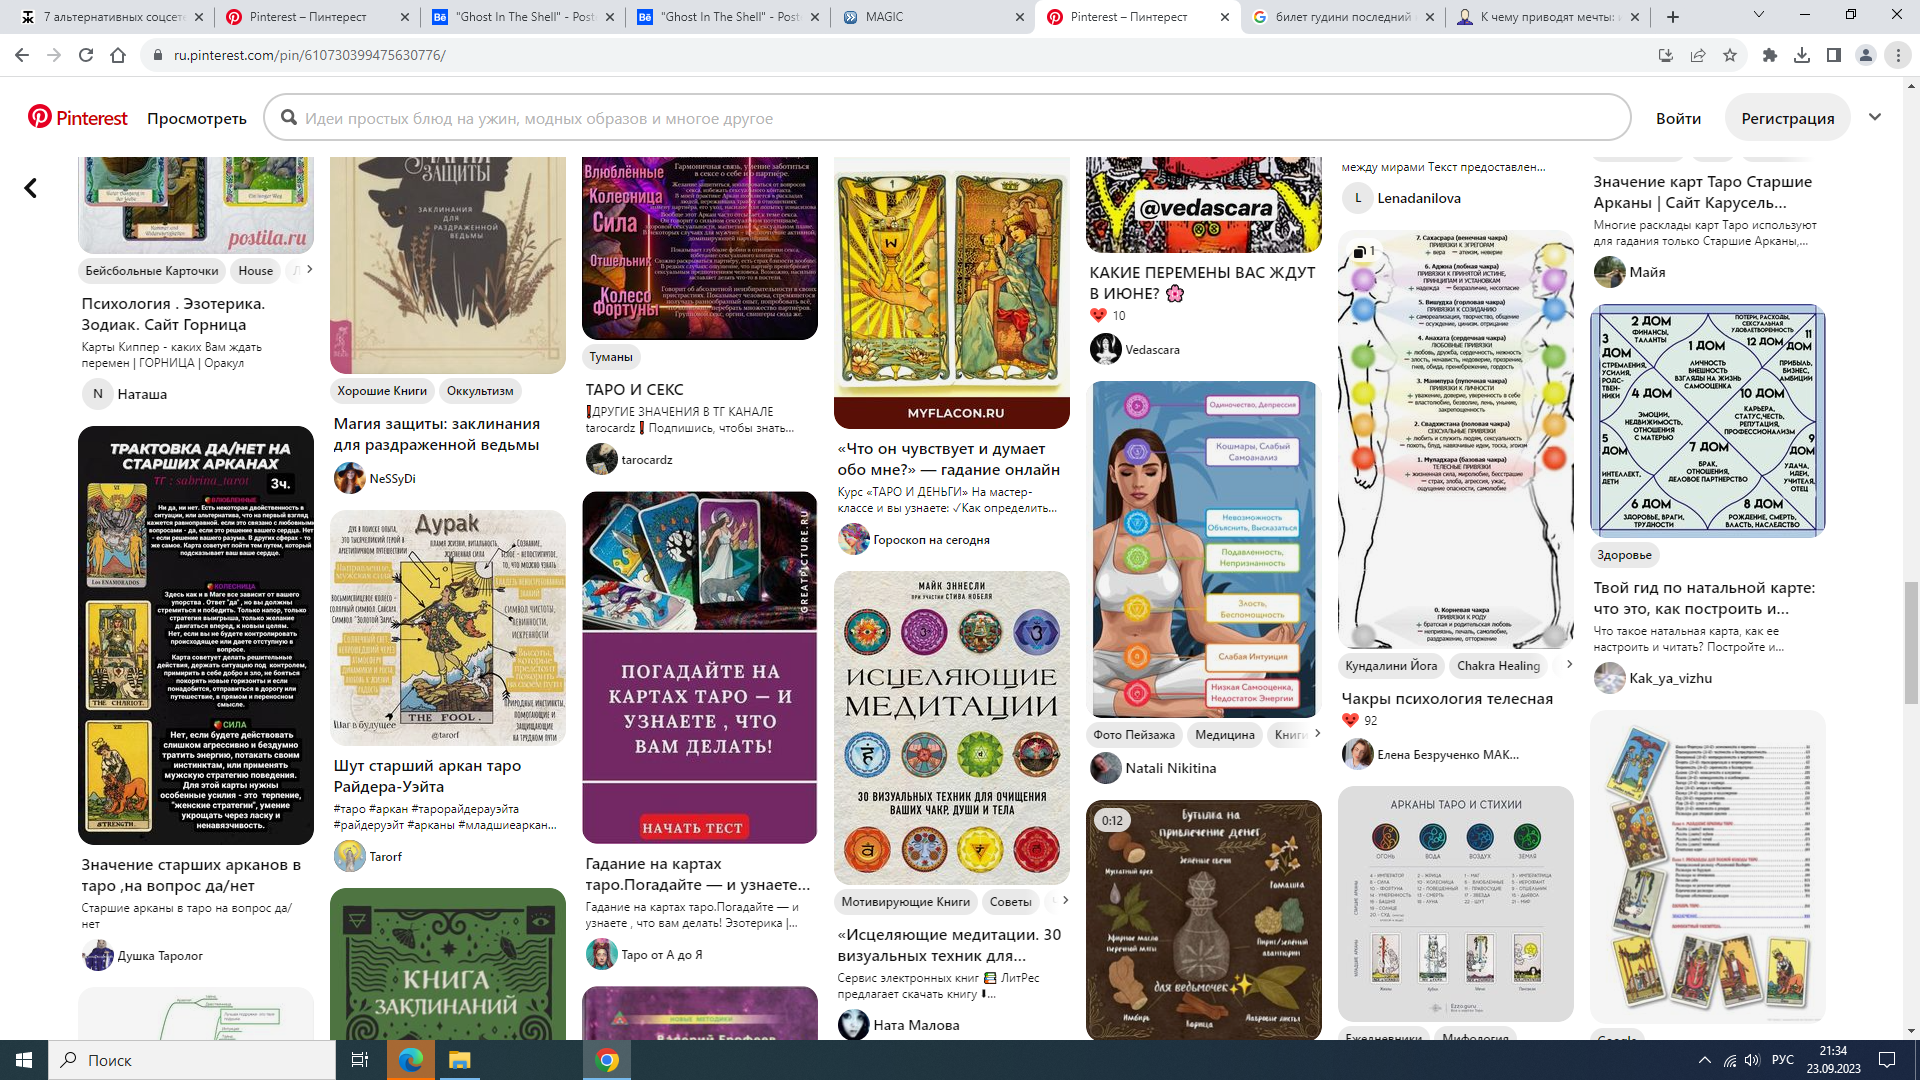Click the share page icon in address bar
Viewport: 1920px width, 1080px height.
point(1698,55)
